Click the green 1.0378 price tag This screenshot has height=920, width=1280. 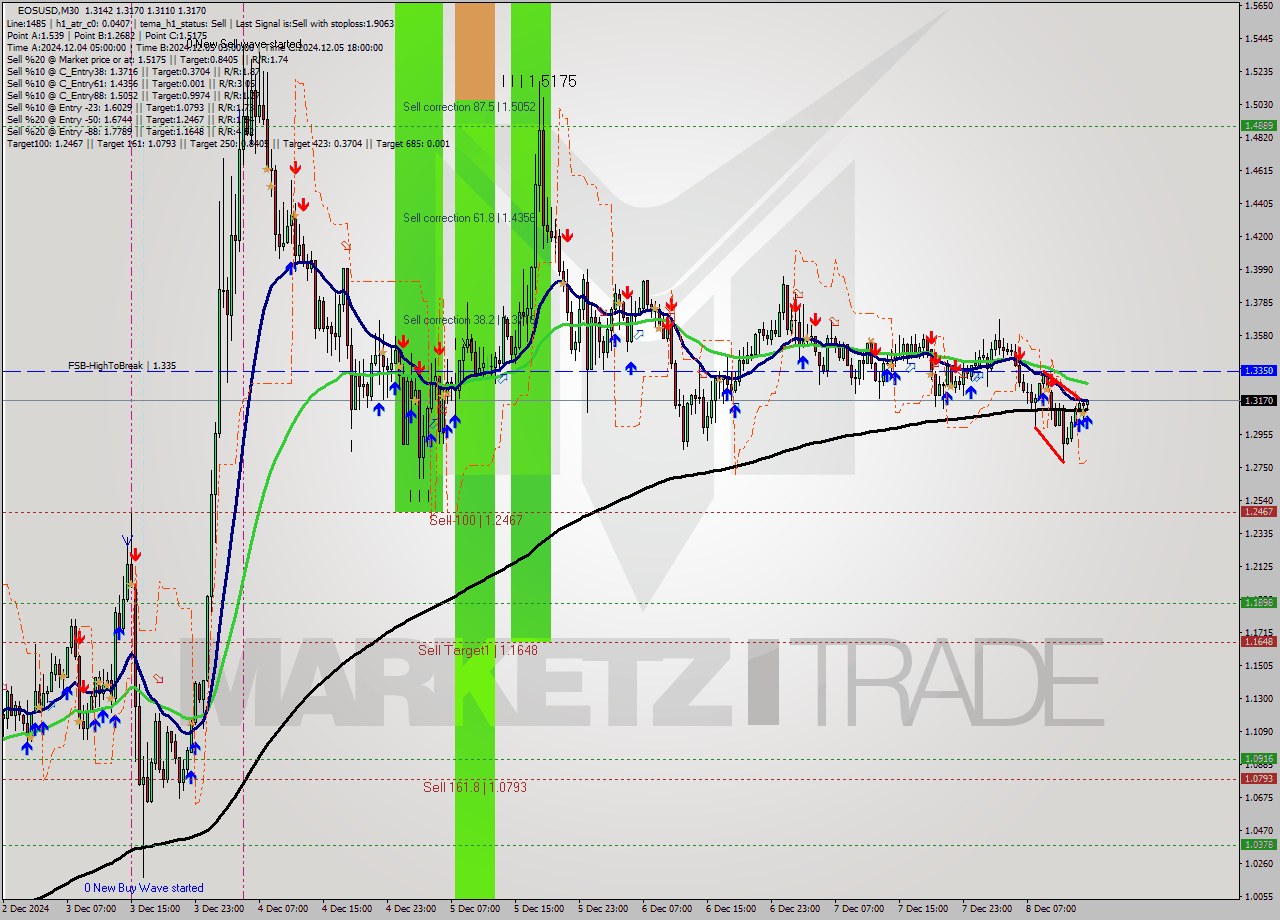[1258, 844]
